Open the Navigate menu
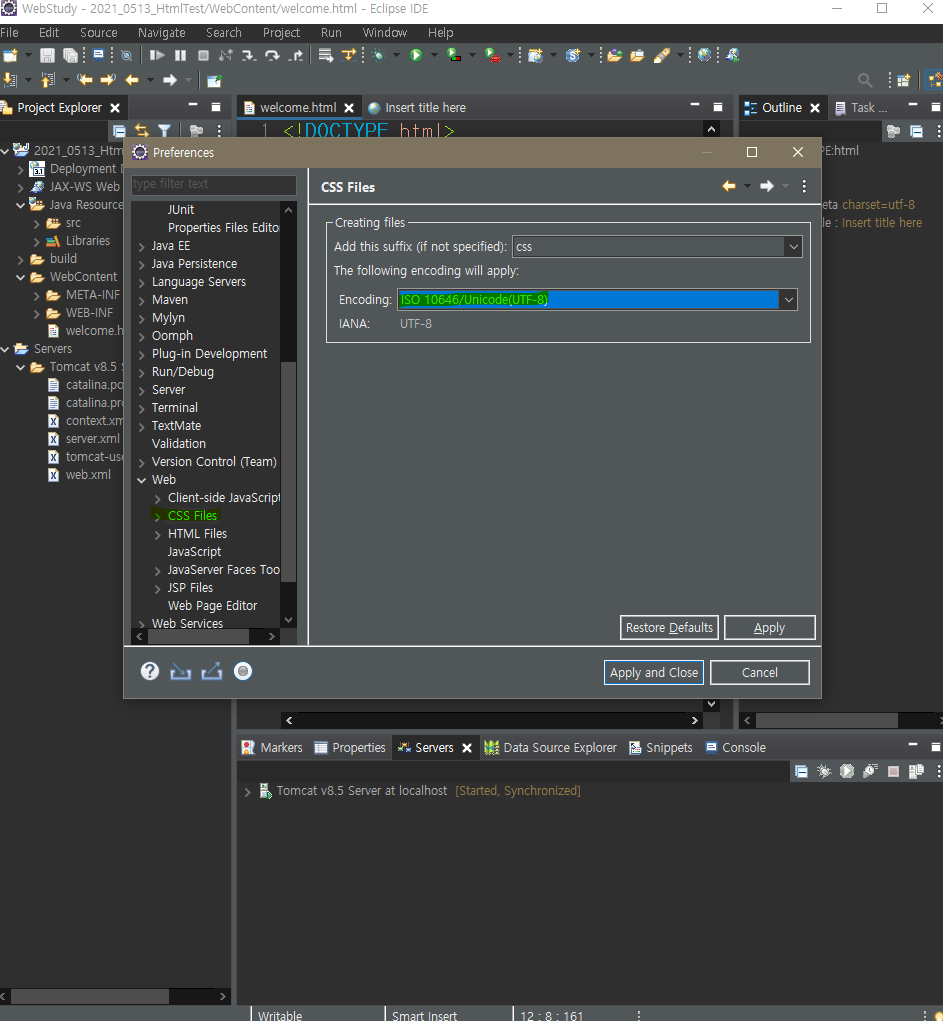Screen dimensions: 943x1021 pyautogui.click(x=162, y=33)
